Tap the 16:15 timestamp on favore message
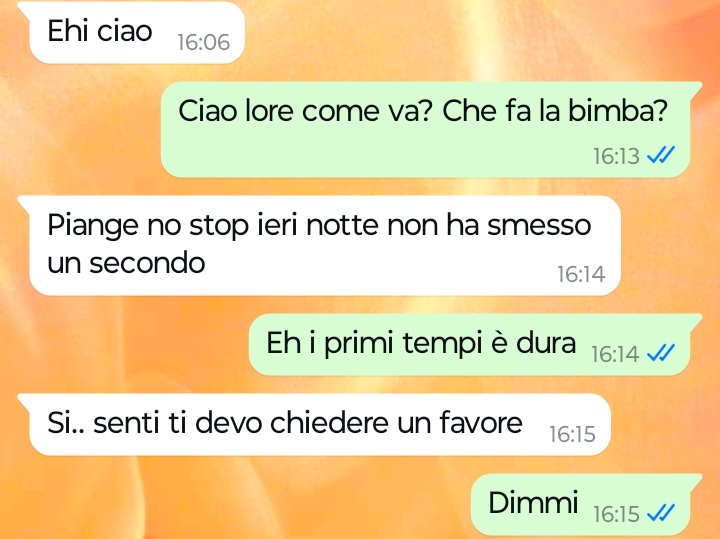Screen dimensions: 720x539 (x=572, y=434)
